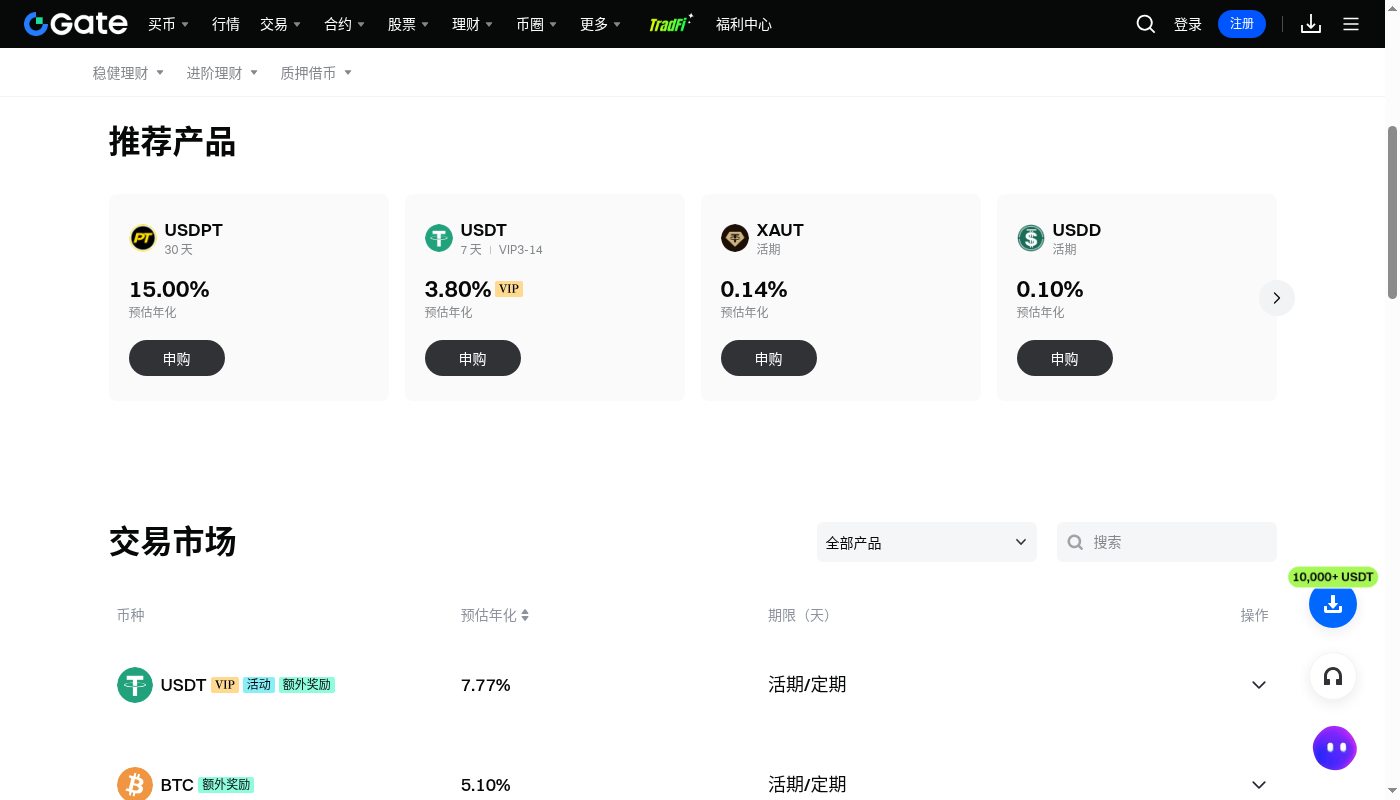Viewport: 1400px width, 800px height.
Task: Click 0.10% rate on USDD card
Action: pos(1050,289)
